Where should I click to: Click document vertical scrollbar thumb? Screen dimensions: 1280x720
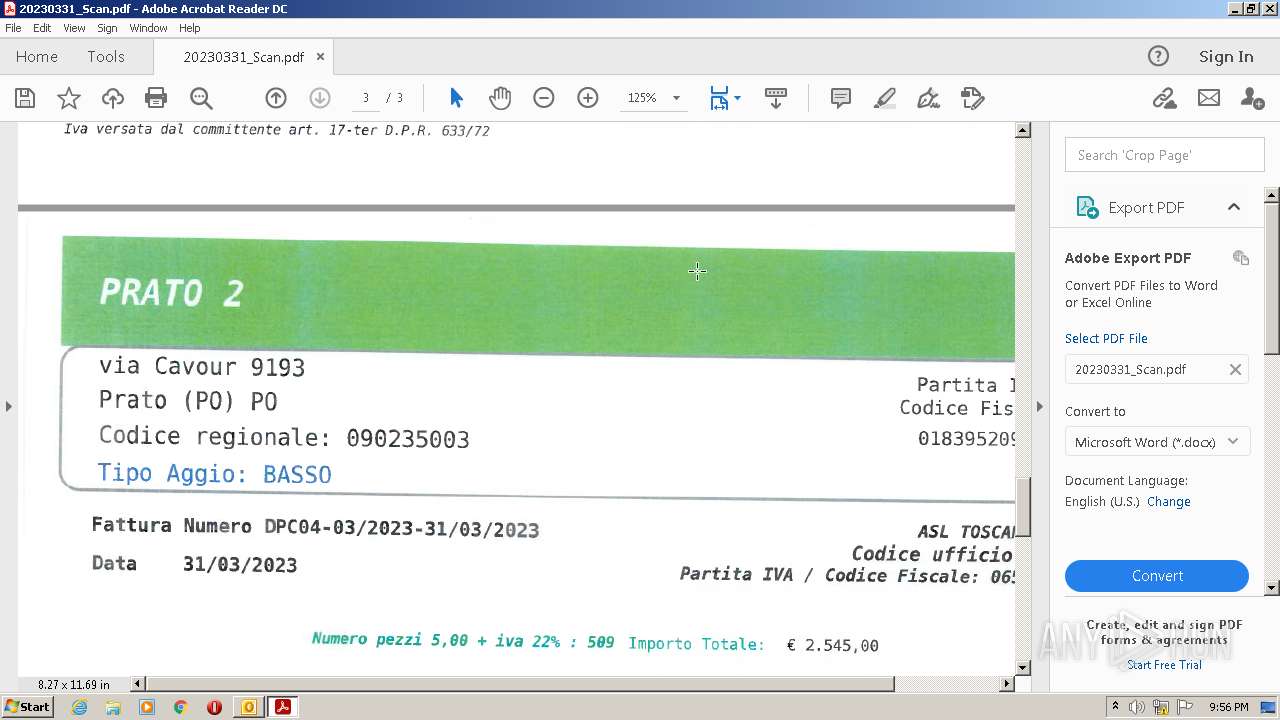coord(1023,508)
